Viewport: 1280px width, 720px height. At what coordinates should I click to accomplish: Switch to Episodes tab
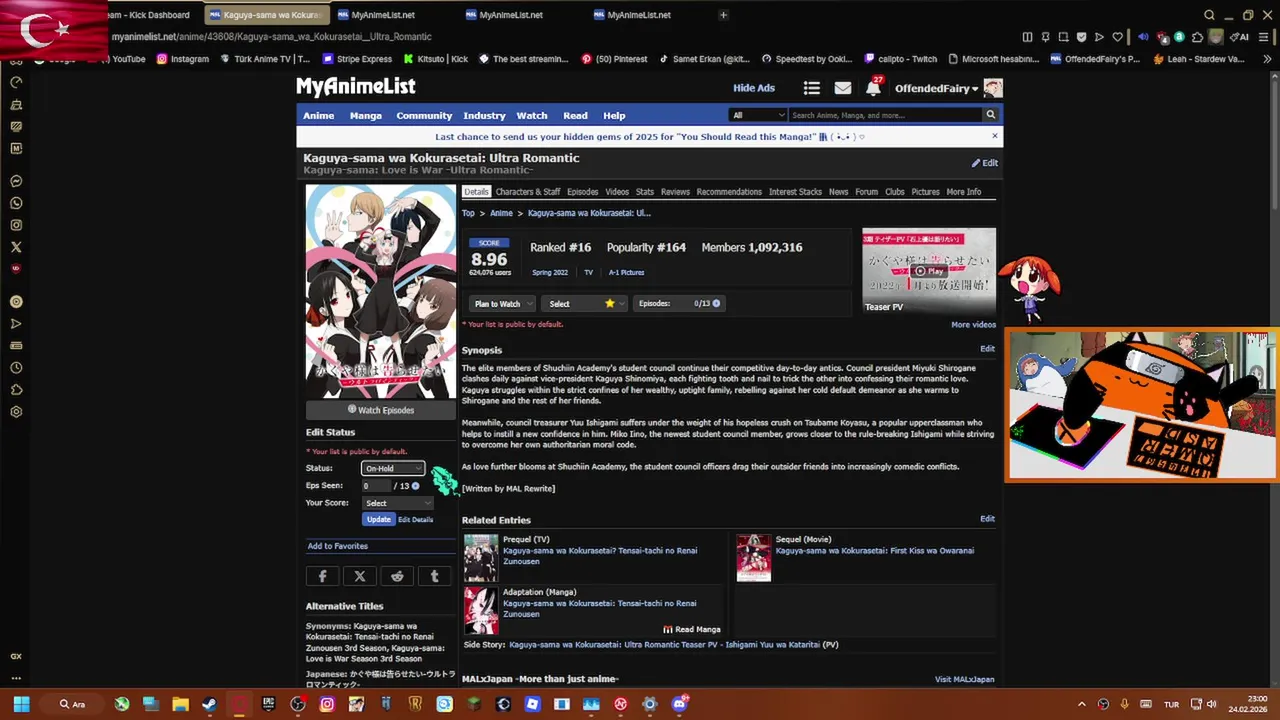[582, 192]
